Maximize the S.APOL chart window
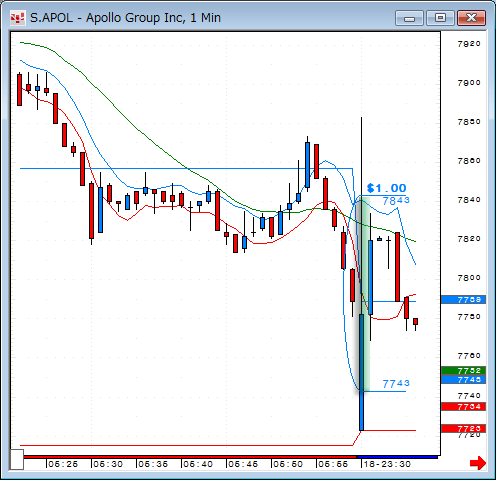Viewport: 496px width, 480px height. point(440,18)
